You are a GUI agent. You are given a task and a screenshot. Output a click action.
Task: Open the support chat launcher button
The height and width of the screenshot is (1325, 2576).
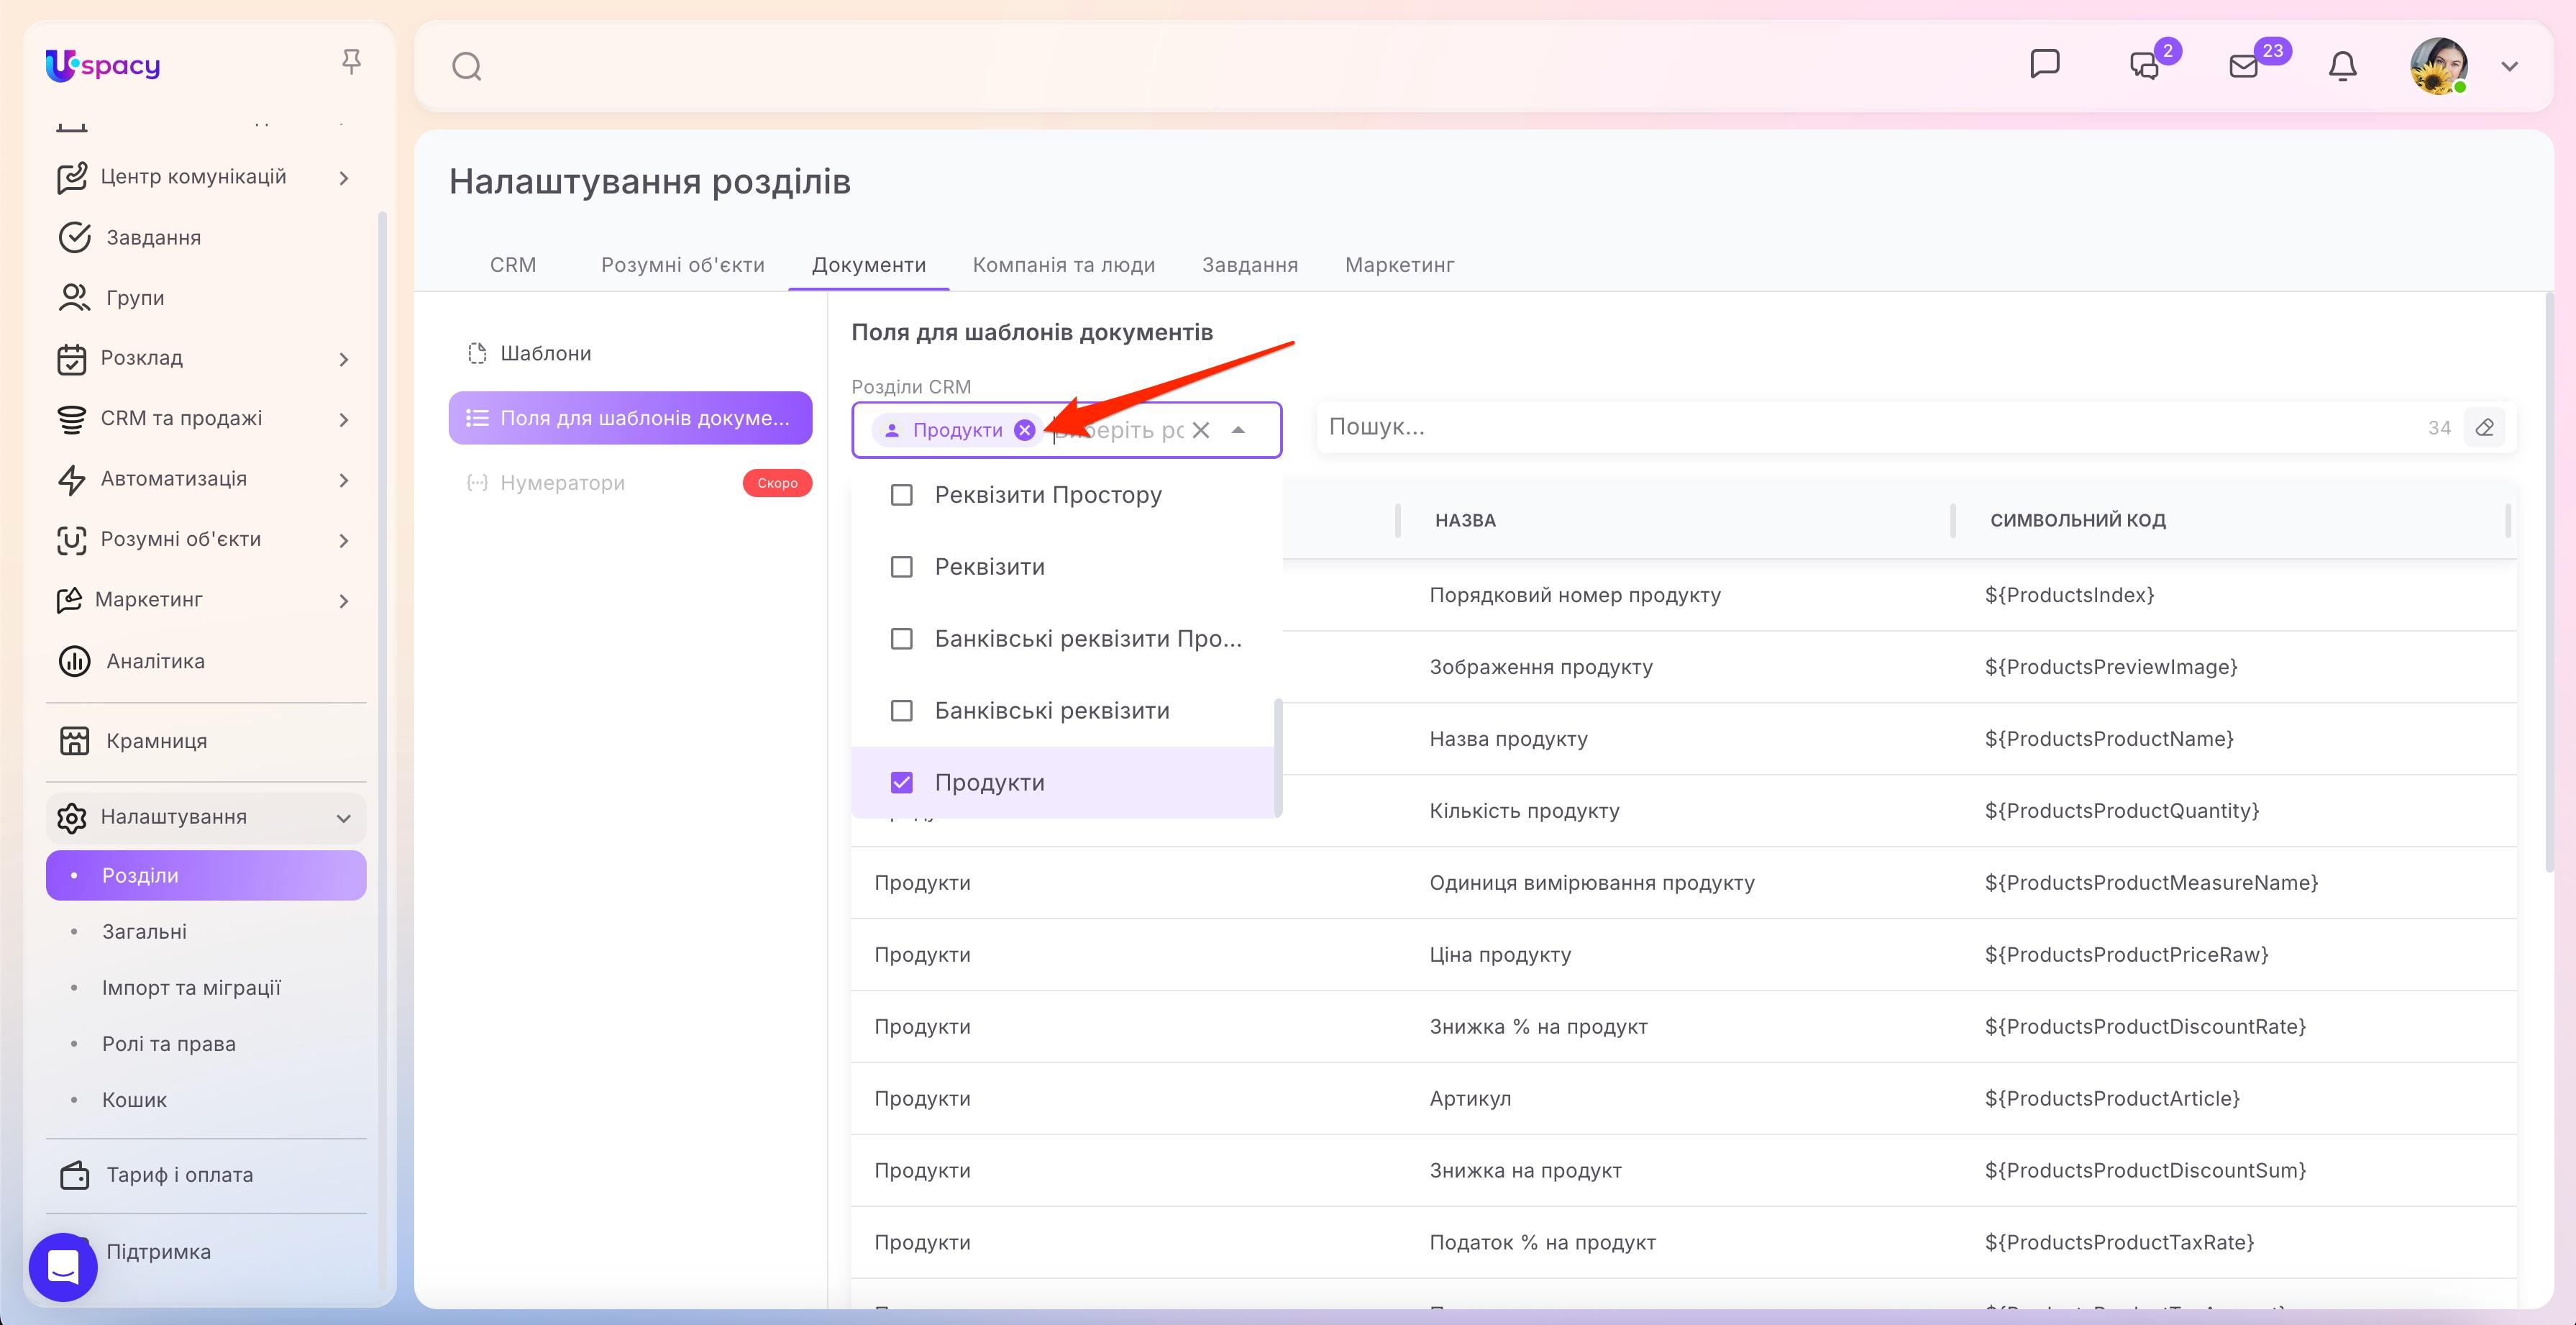pos(63,1266)
